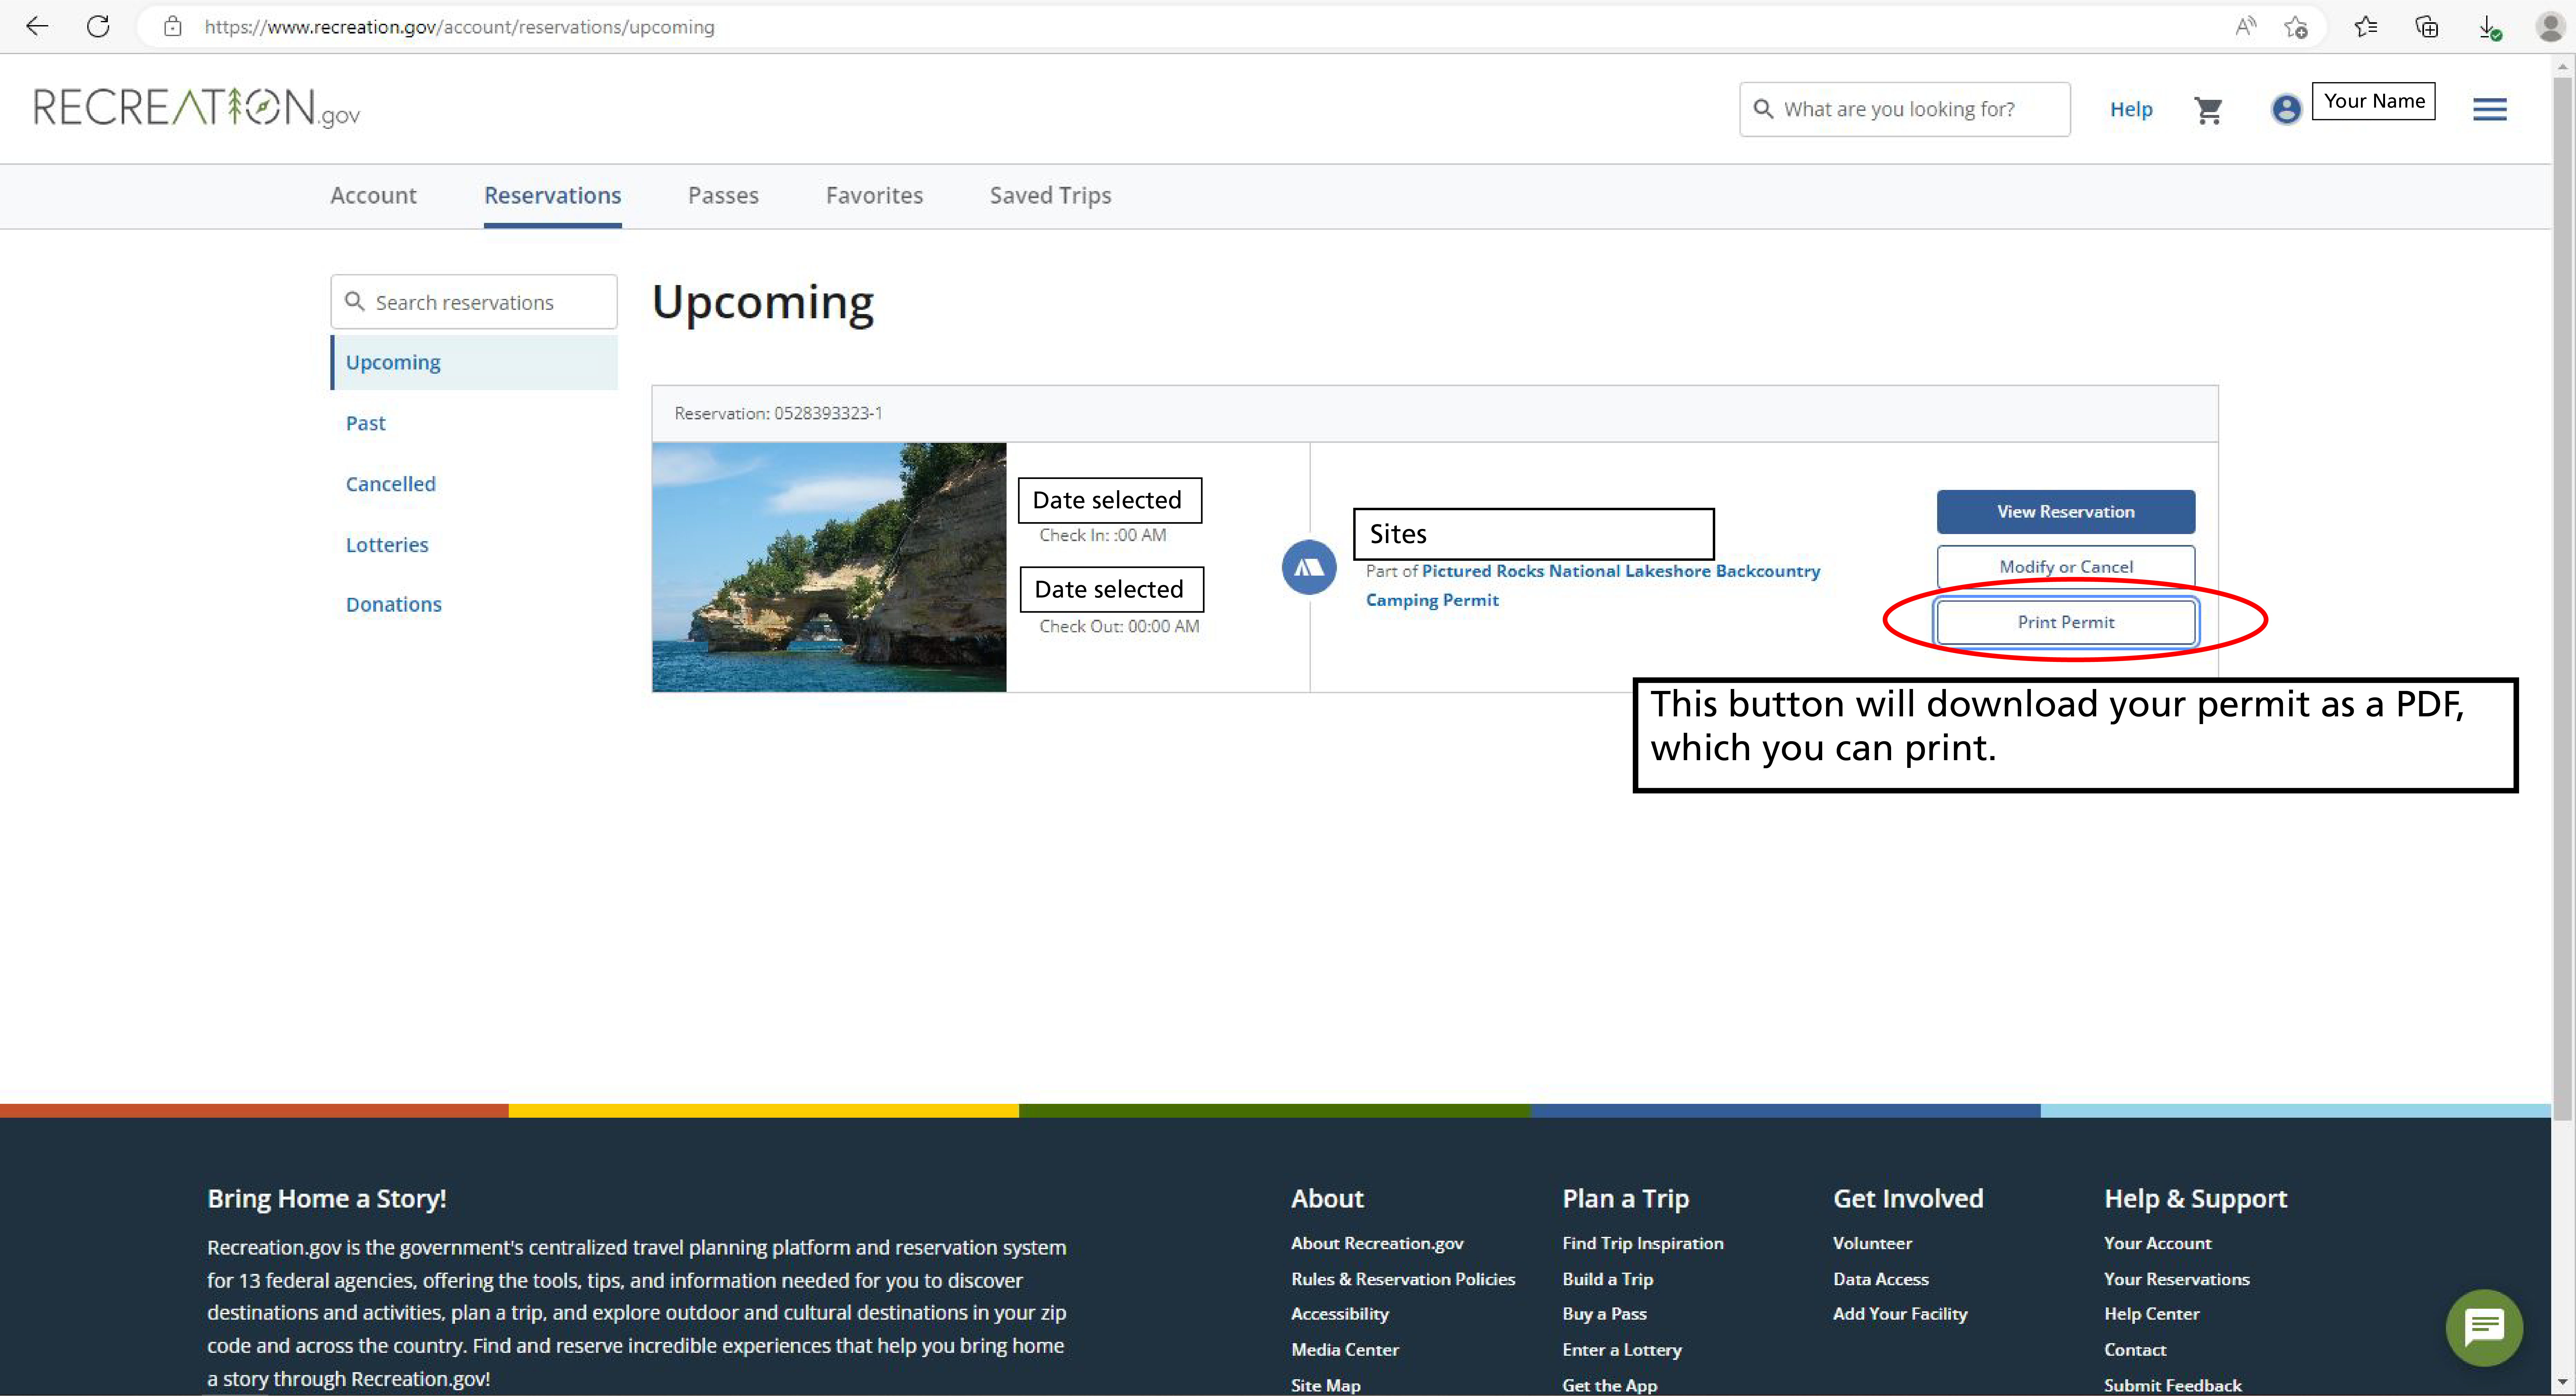Click View Reservation button
Image resolution: width=2576 pixels, height=1396 pixels.
point(2064,511)
